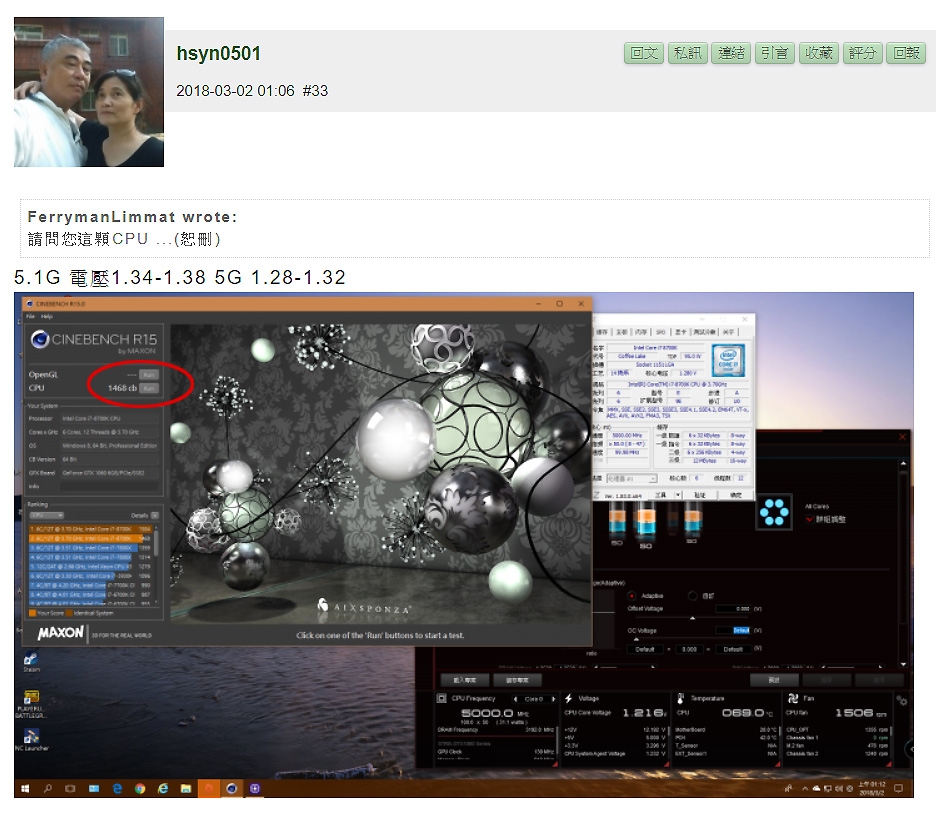
Task: Click the 回文 reply button
Action: pyautogui.click(x=643, y=53)
